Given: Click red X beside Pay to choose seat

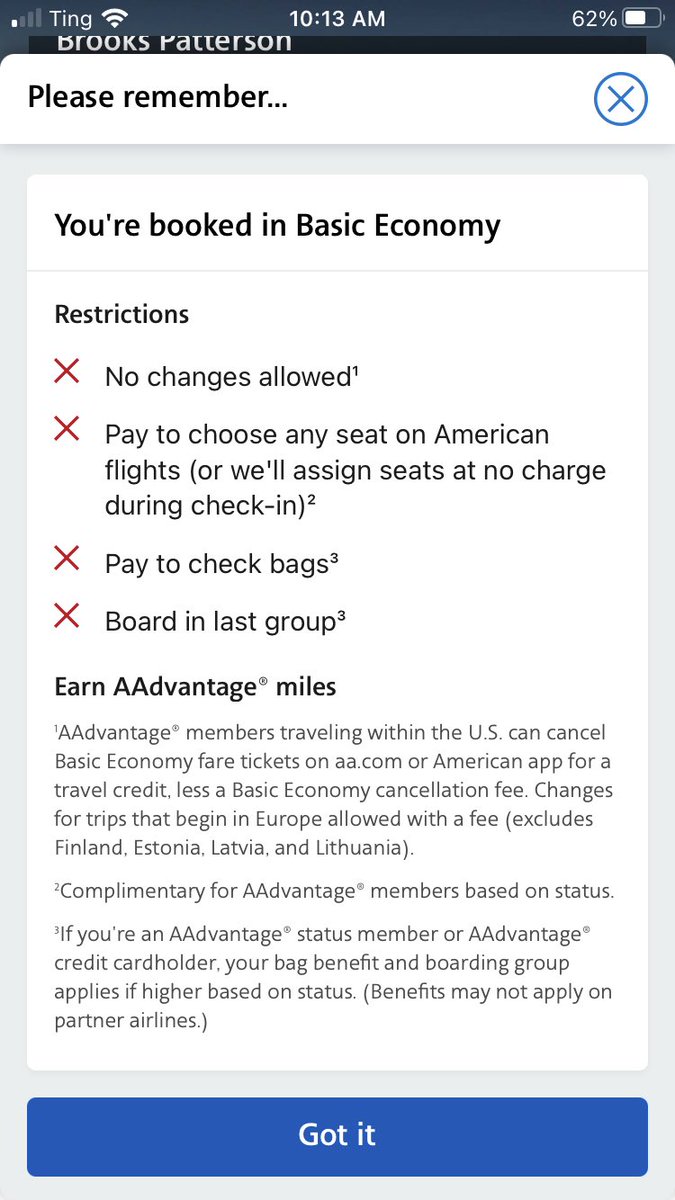Looking at the screenshot, I should coord(67,430).
